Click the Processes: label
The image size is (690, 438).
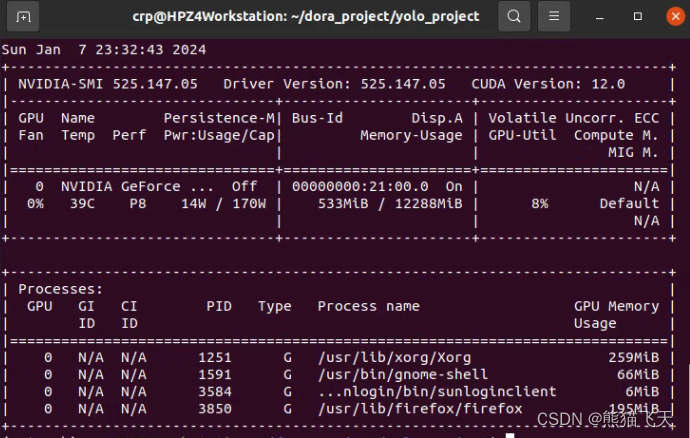click(60, 289)
